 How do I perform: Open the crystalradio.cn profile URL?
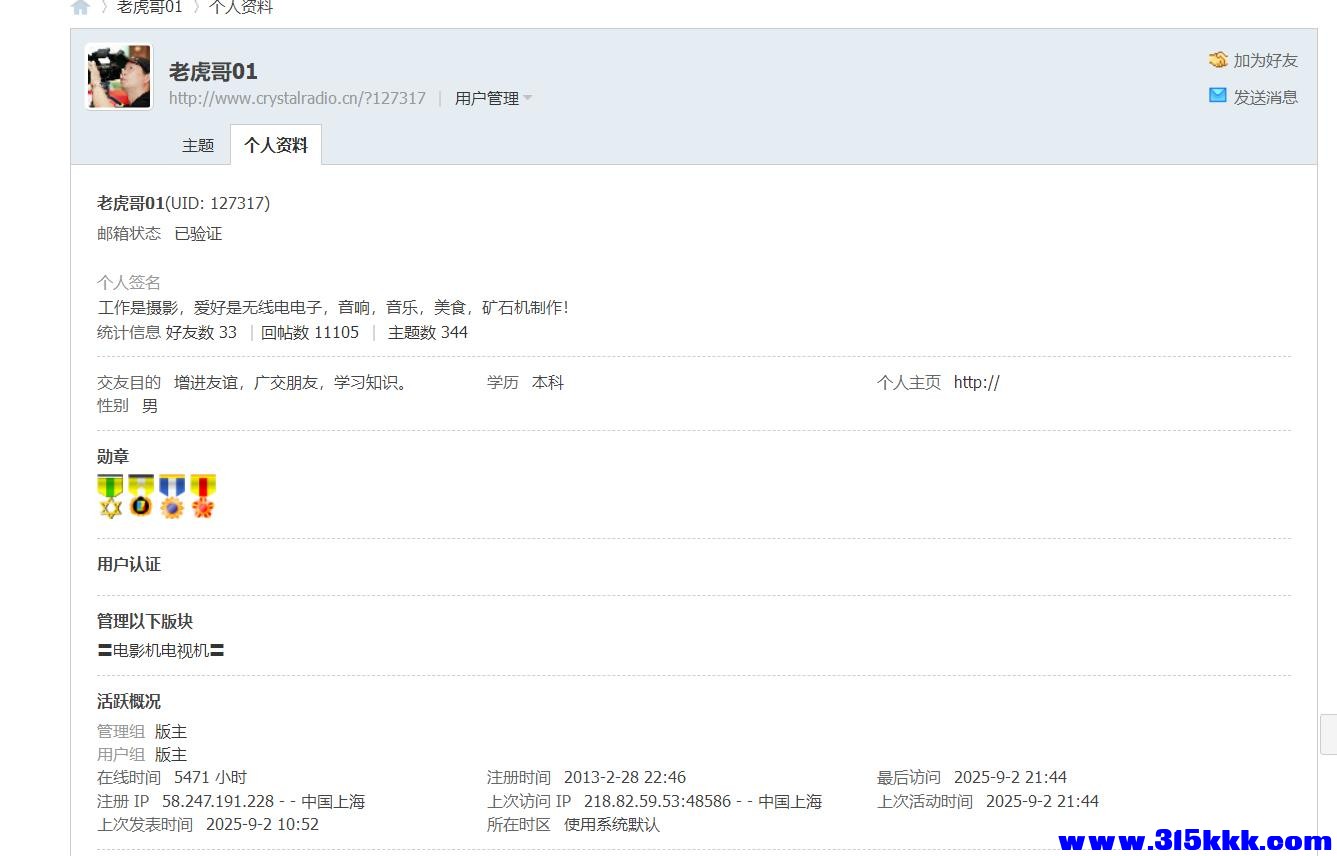[297, 98]
